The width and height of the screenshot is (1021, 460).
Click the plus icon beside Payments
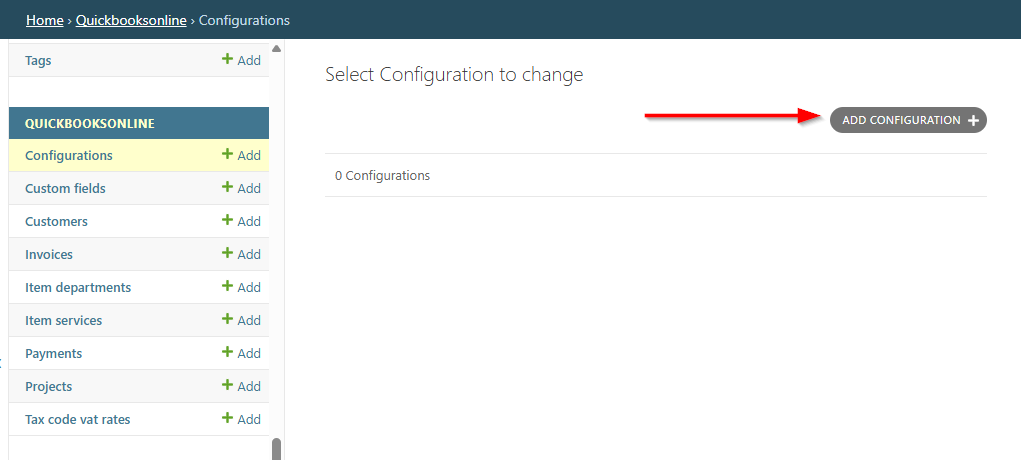[227, 352]
